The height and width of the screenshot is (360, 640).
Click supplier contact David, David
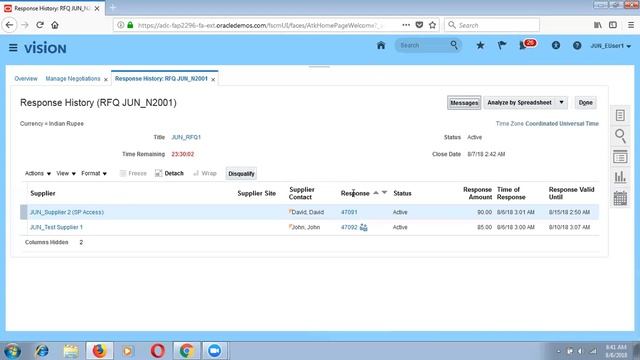pos(308,212)
